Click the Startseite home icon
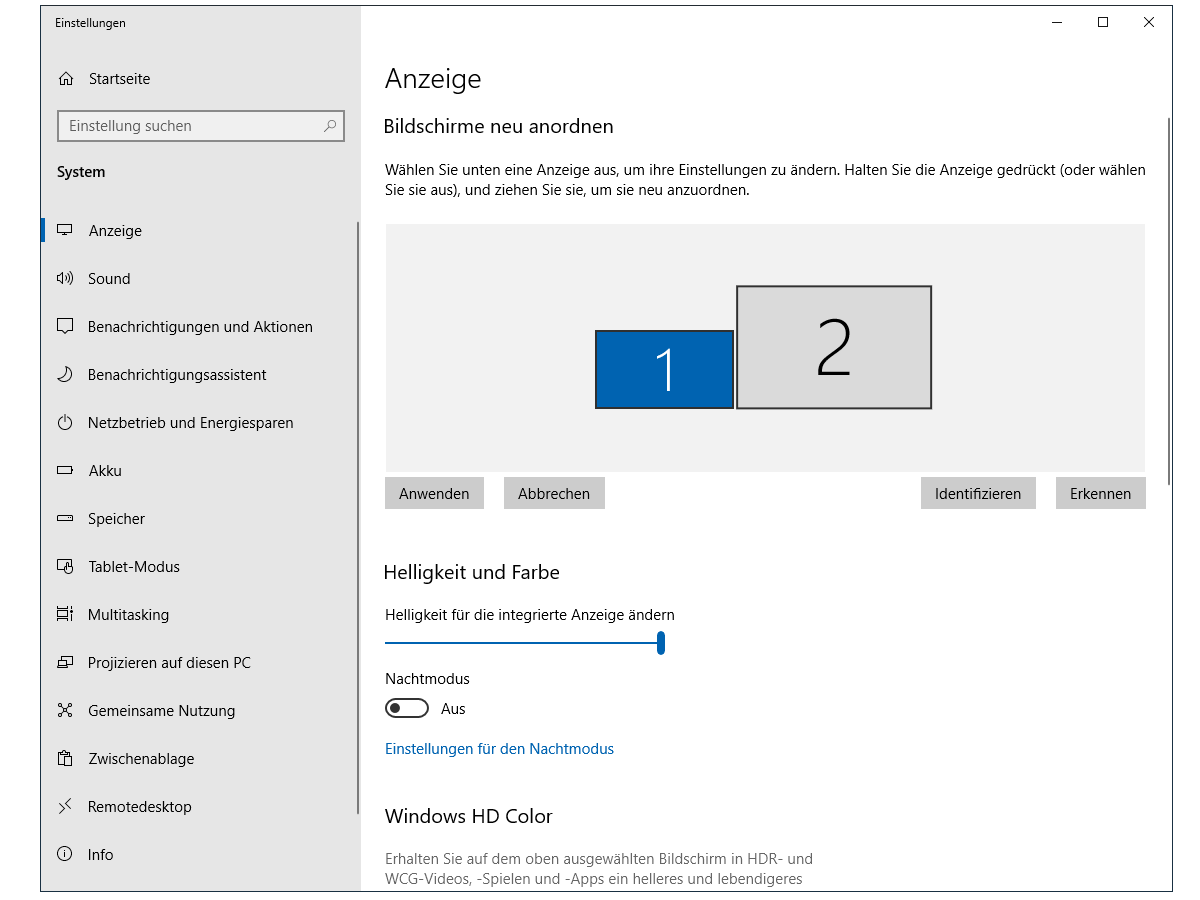Viewport: 1200px width, 900px height. pos(66,79)
